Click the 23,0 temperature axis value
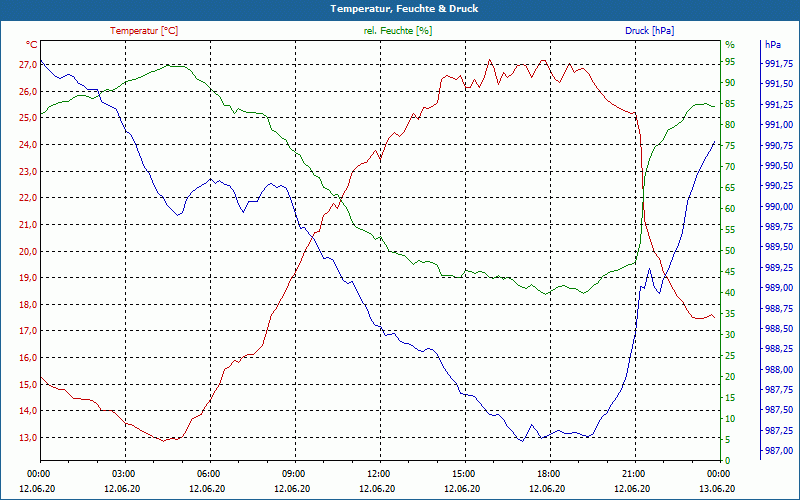 pyautogui.click(x=28, y=172)
